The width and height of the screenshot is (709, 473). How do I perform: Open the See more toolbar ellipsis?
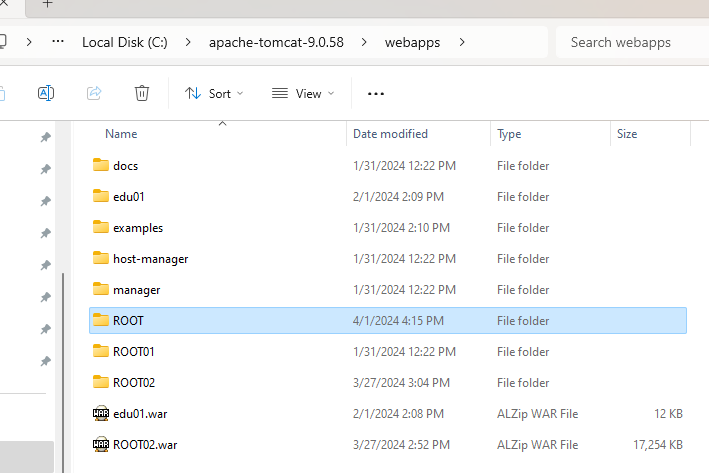point(375,94)
